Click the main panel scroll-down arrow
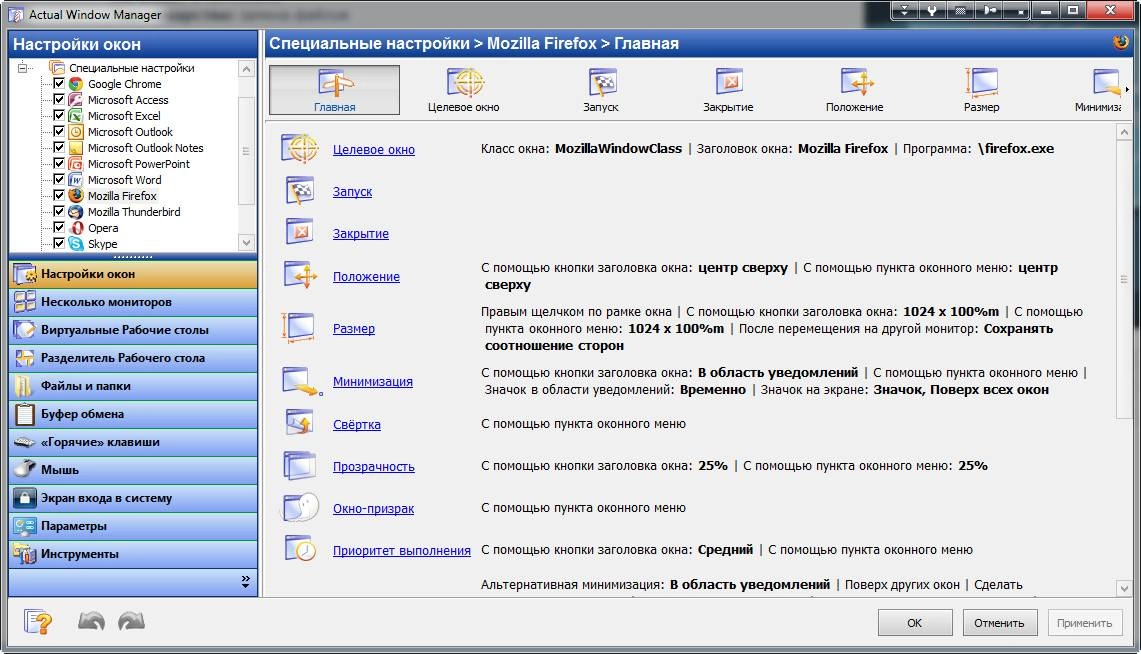Viewport: 1141px width, 654px height. tap(1124, 588)
